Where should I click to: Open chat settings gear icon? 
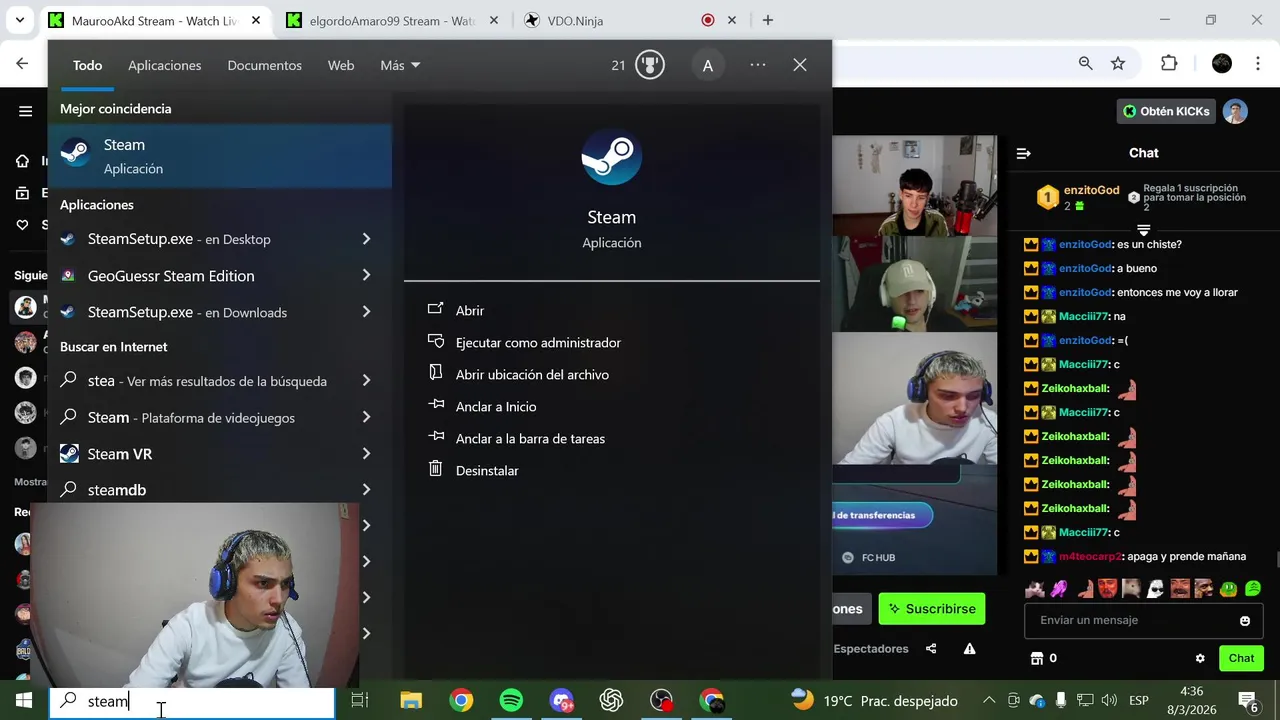(1200, 658)
